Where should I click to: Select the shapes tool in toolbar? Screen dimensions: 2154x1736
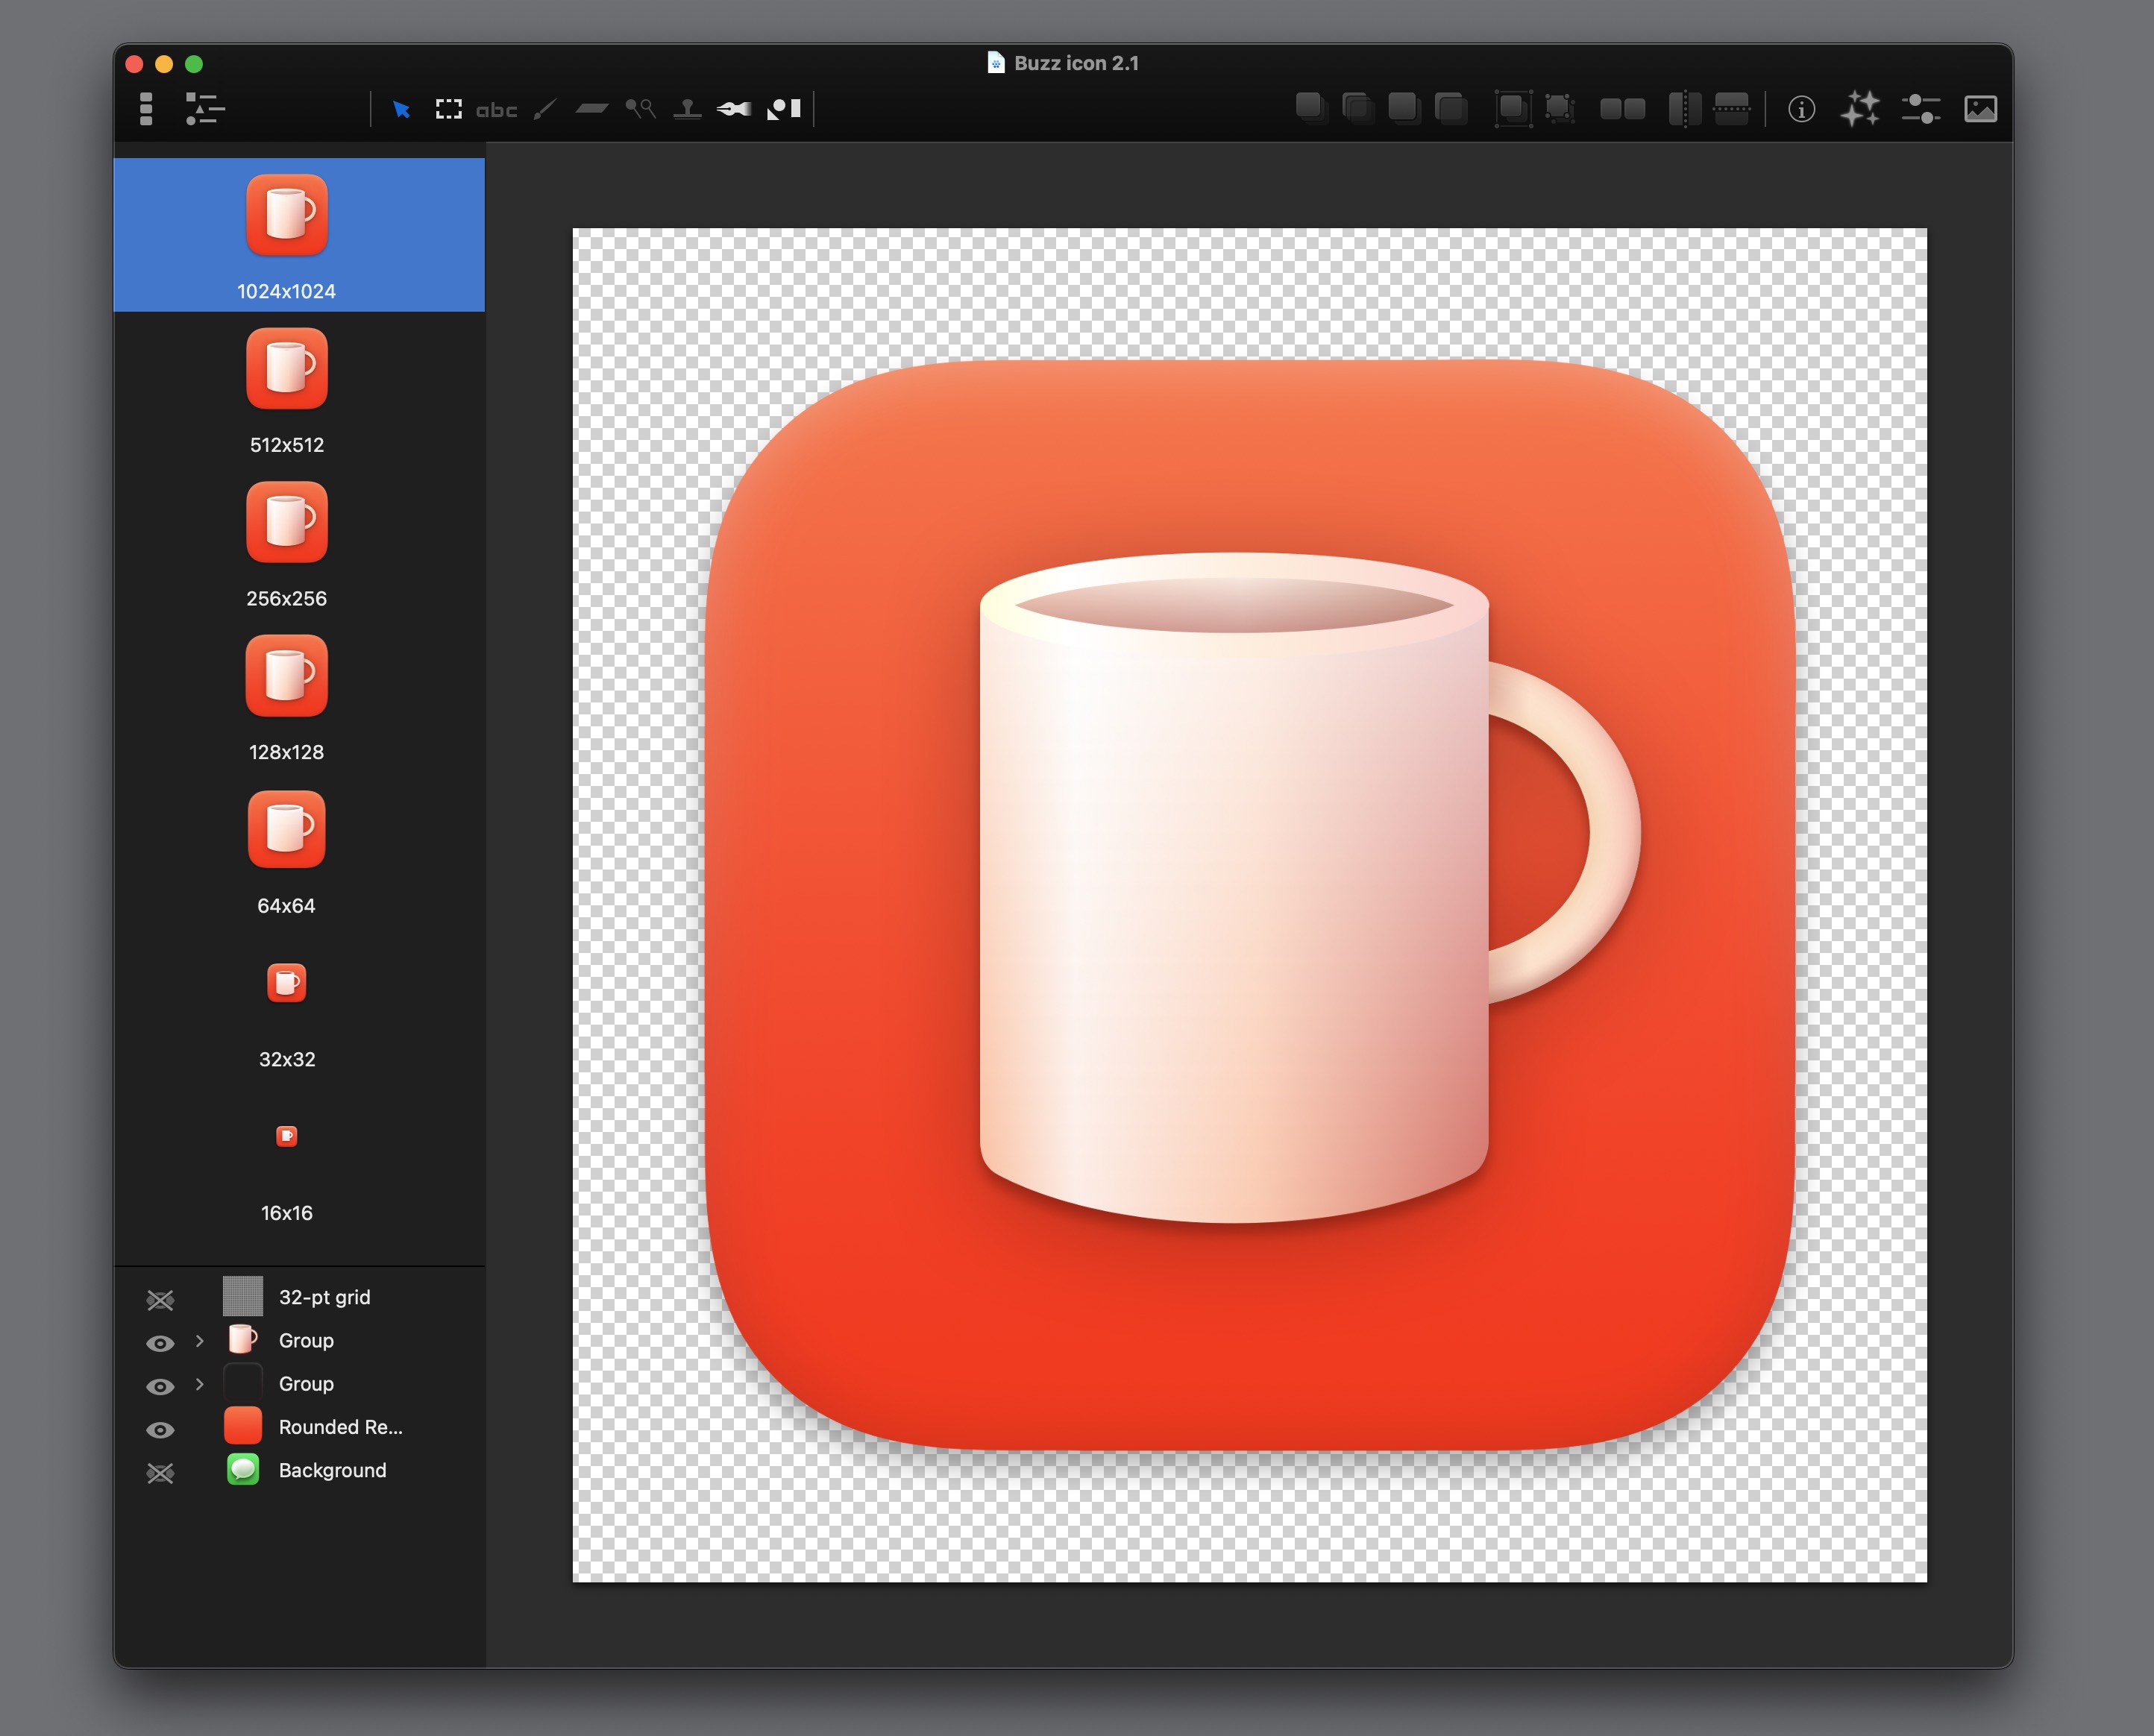[784, 109]
